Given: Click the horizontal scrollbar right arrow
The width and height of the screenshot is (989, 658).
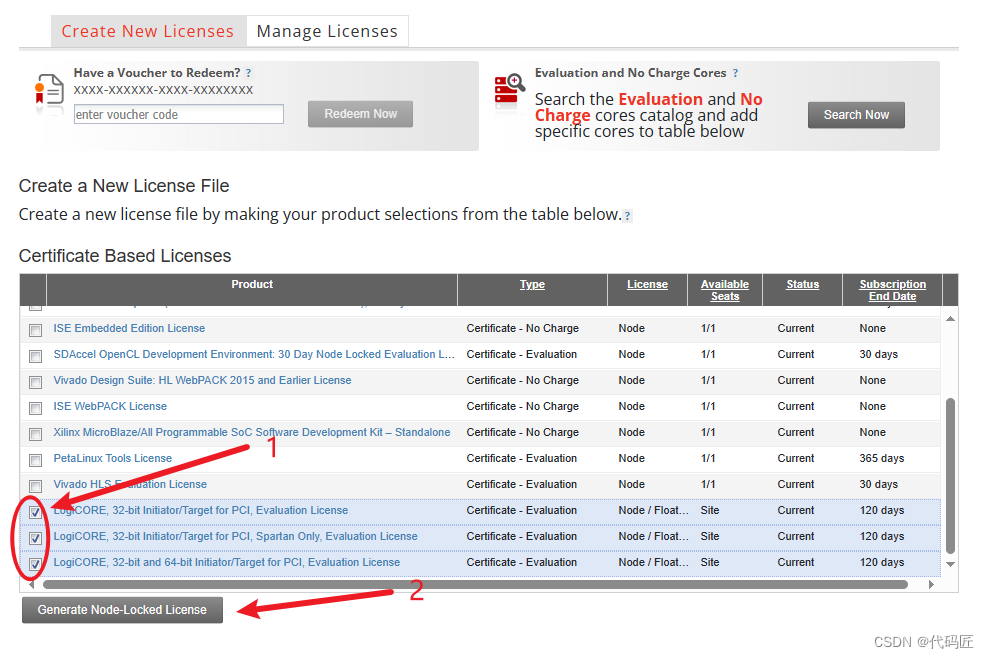Looking at the screenshot, I should click(931, 585).
